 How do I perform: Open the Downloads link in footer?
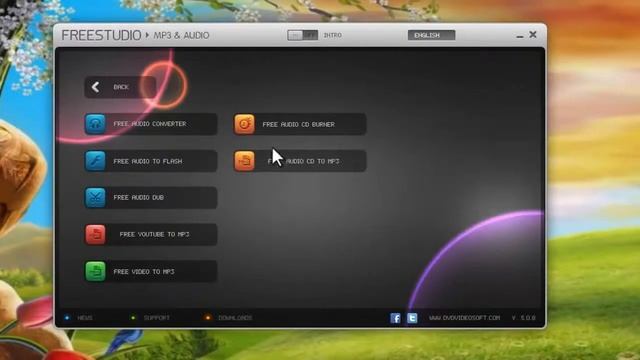(235, 318)
